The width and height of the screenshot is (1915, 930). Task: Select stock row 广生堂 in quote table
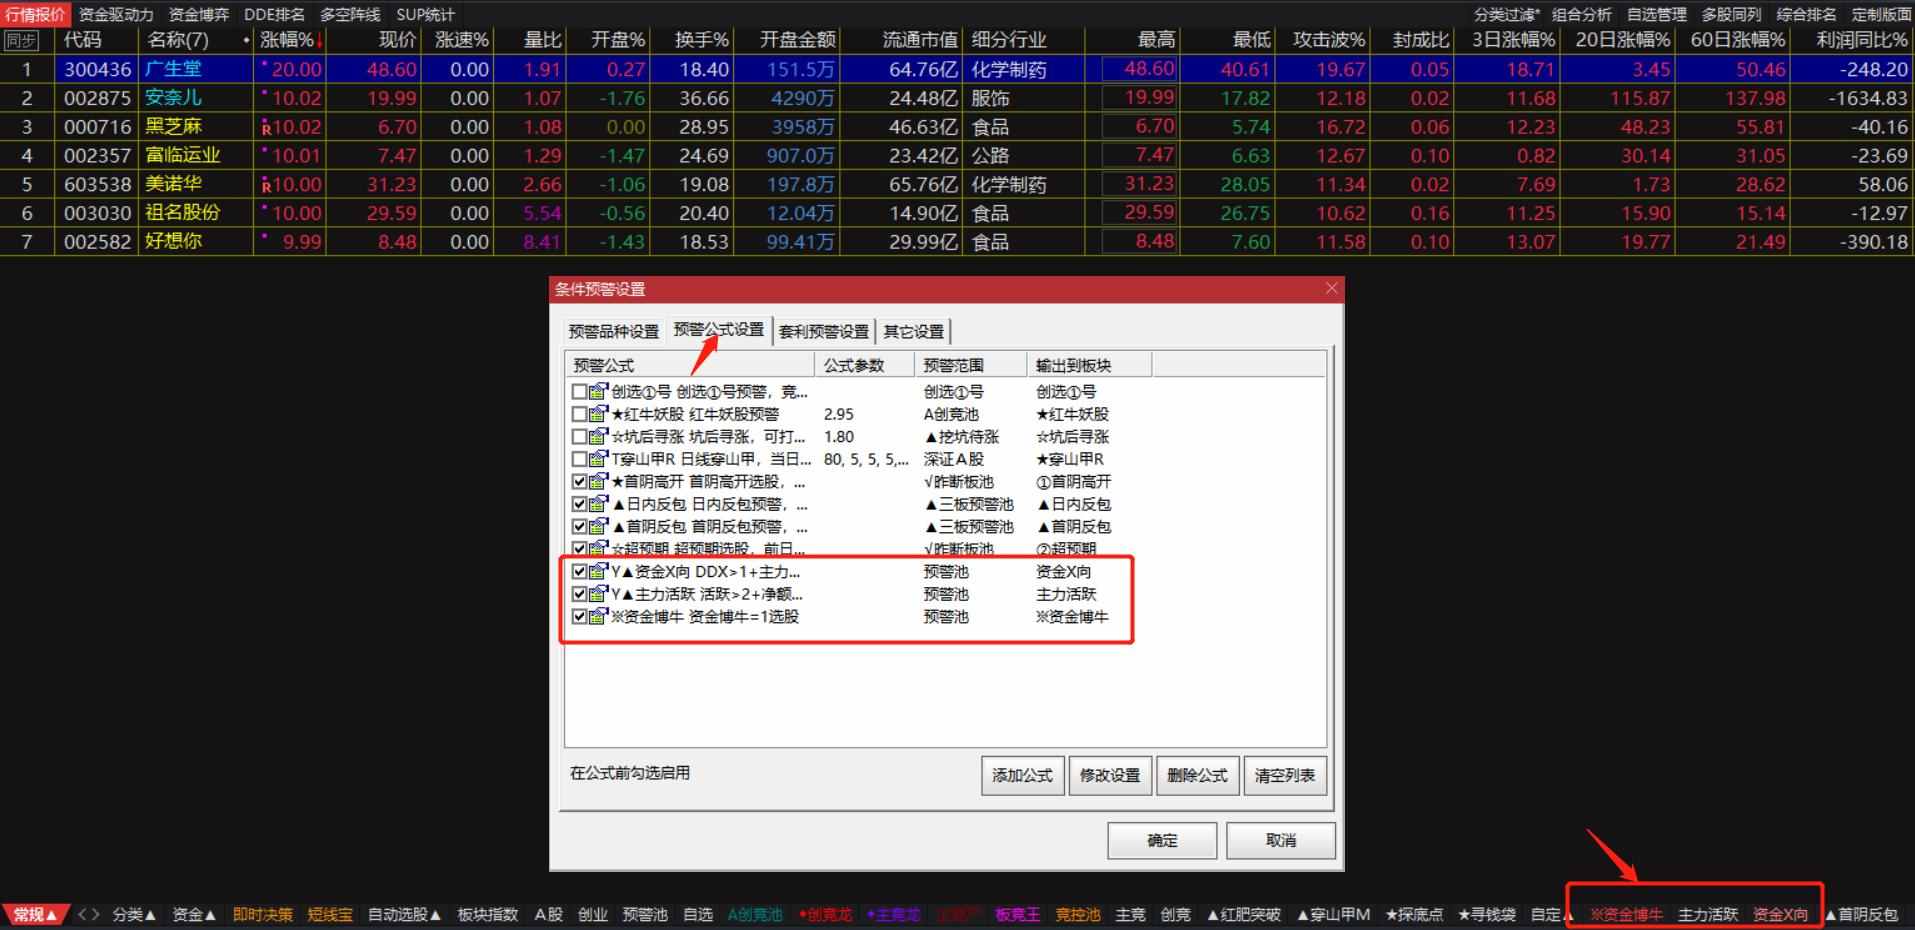pyautogui.click(x=957, y=69)
